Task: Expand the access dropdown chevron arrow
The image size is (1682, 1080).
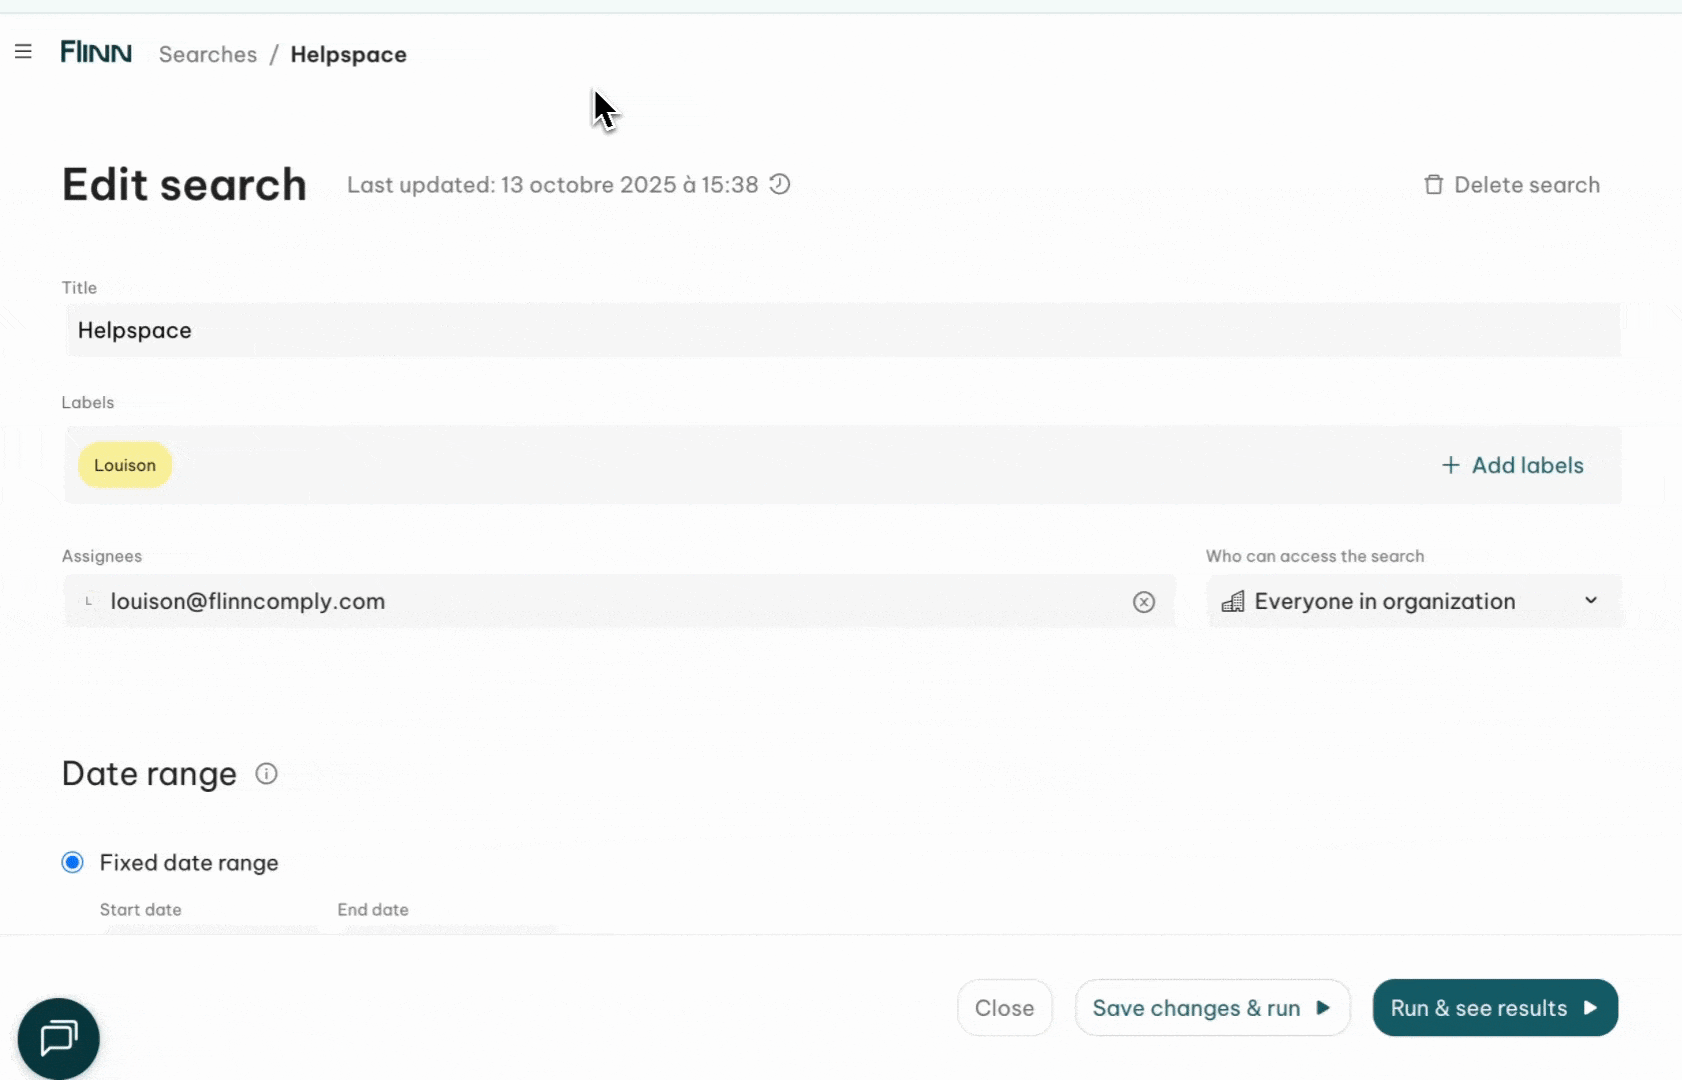Action: coord(1590,601)
